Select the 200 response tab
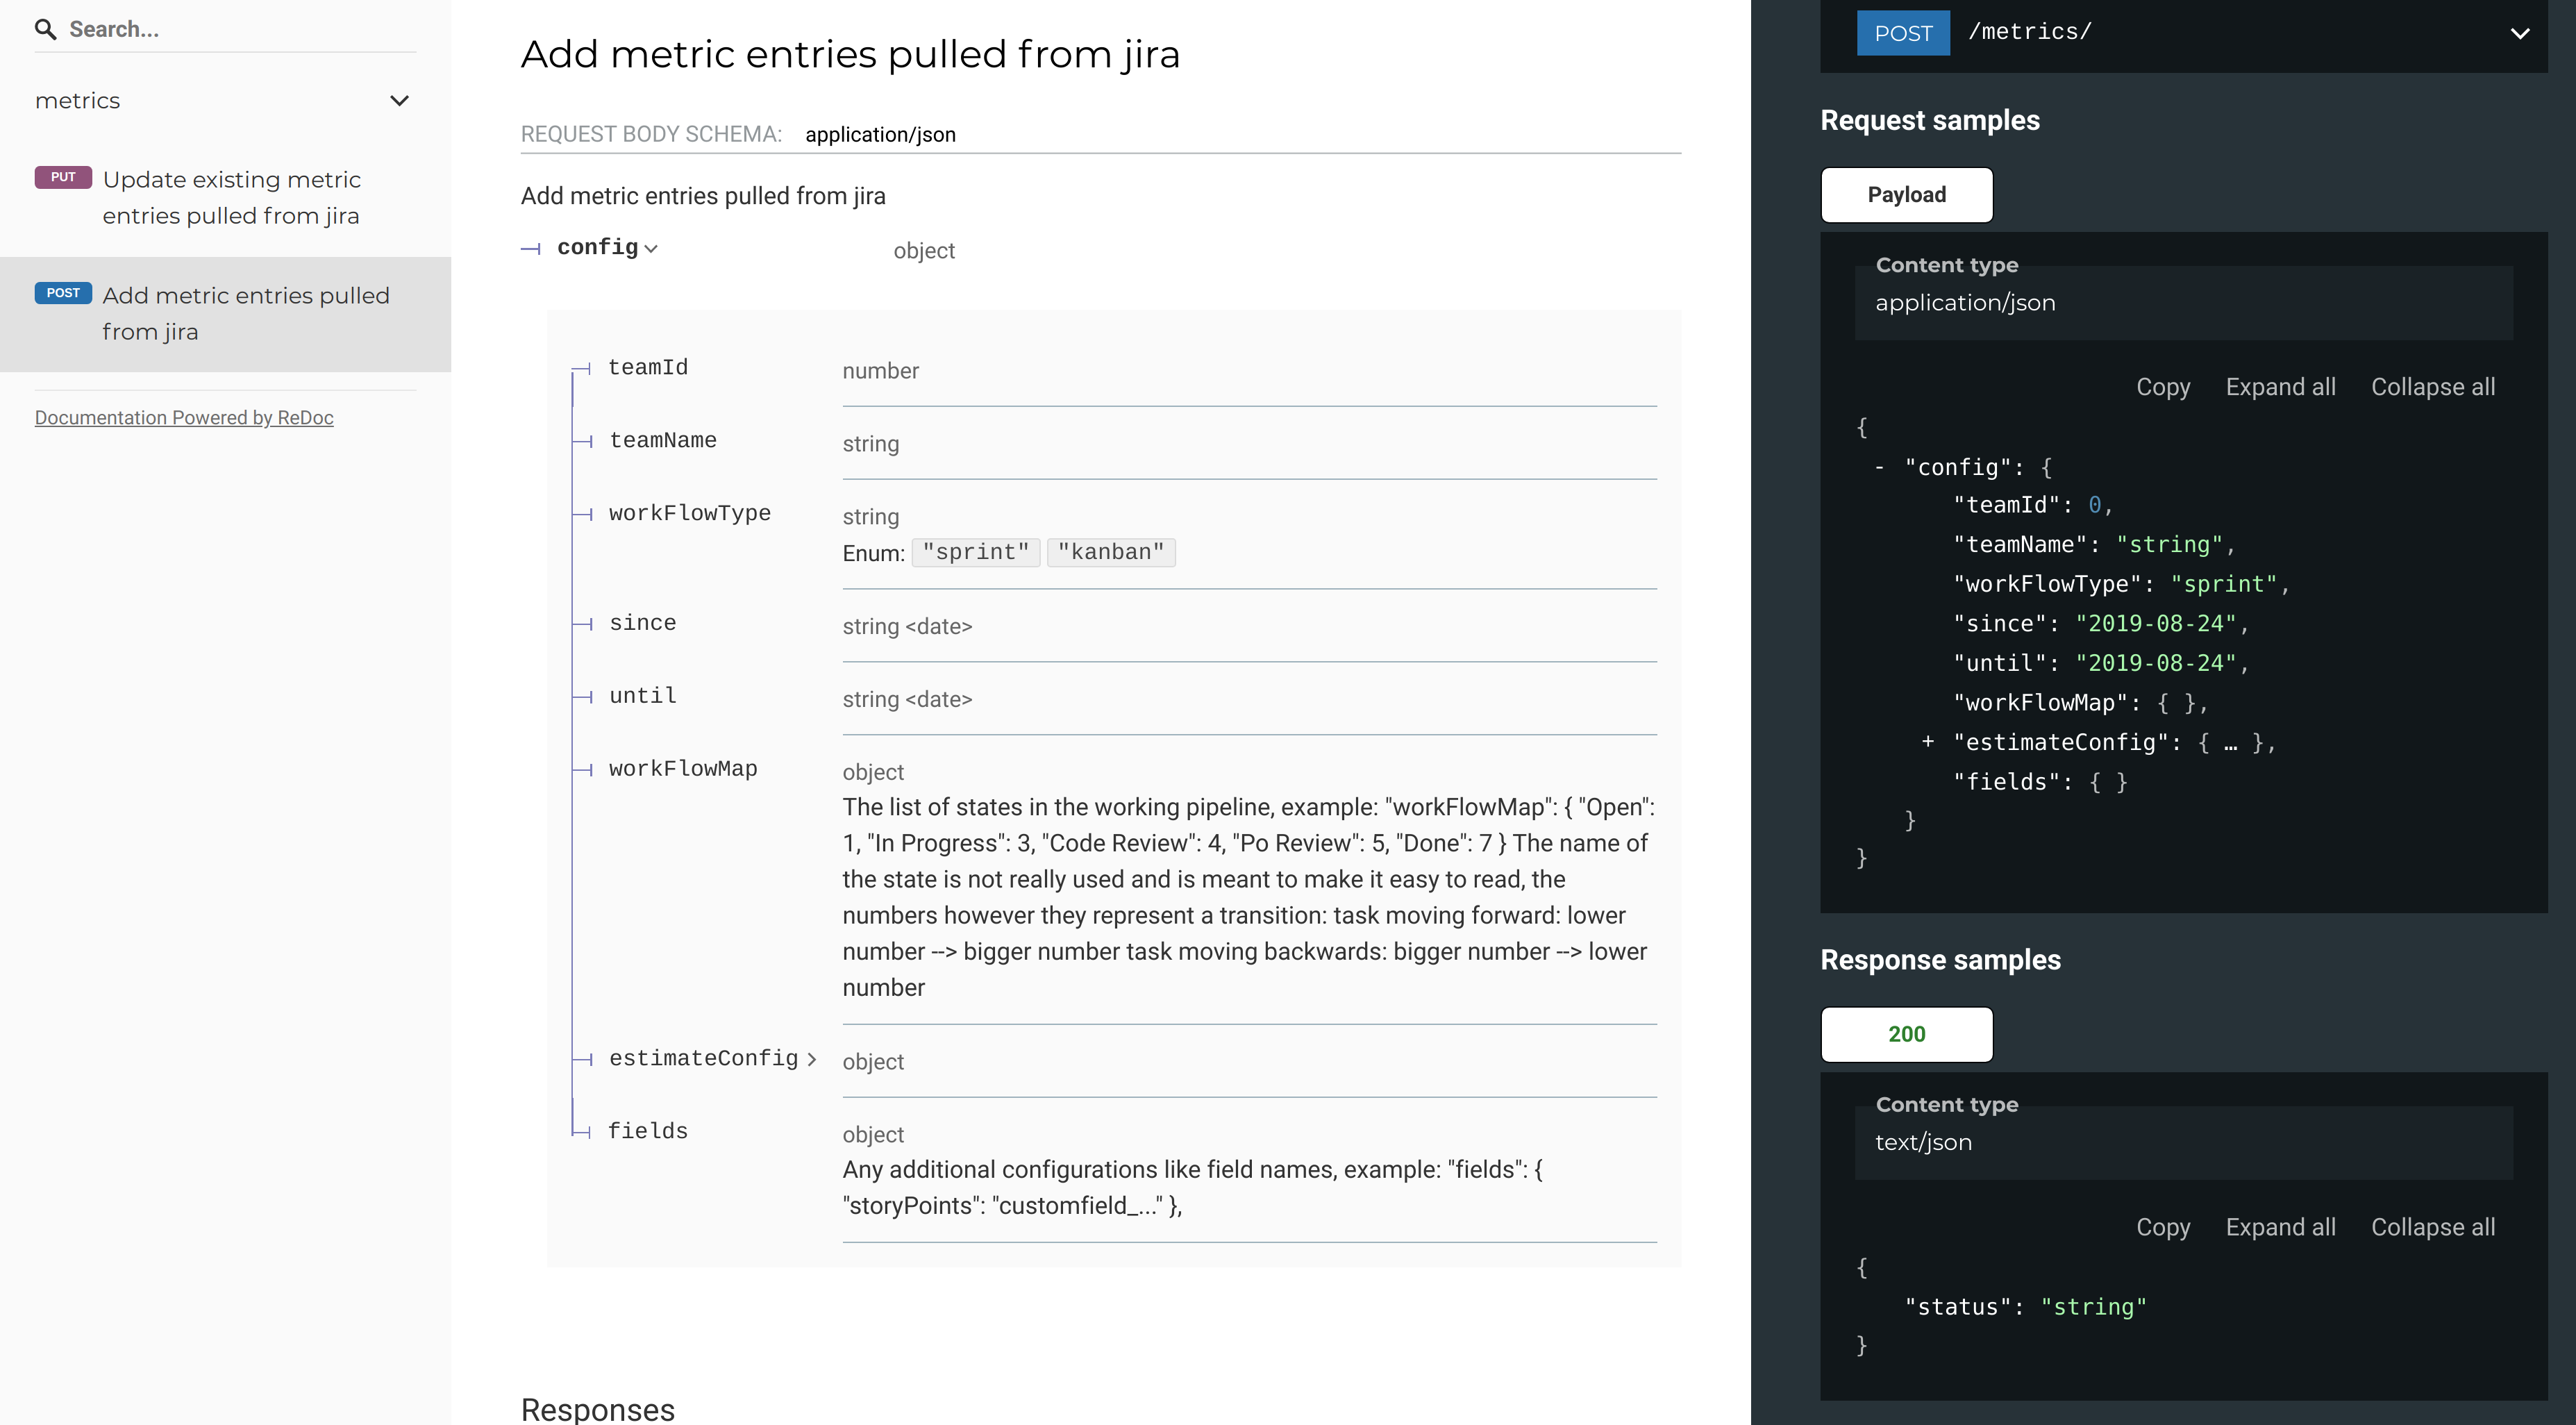The height and width of the screenshot is (1425, 2576). [1906, 1034]
